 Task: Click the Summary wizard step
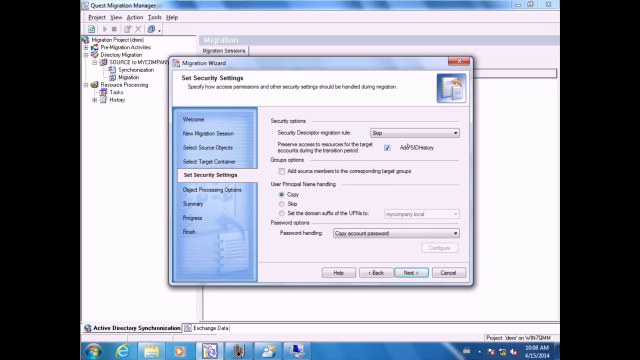pyautogui.click(x=193, y=204)
